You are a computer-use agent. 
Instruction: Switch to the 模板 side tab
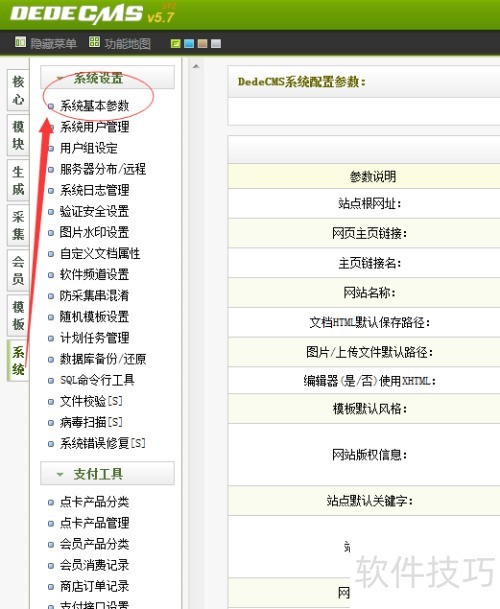point(18,315)
